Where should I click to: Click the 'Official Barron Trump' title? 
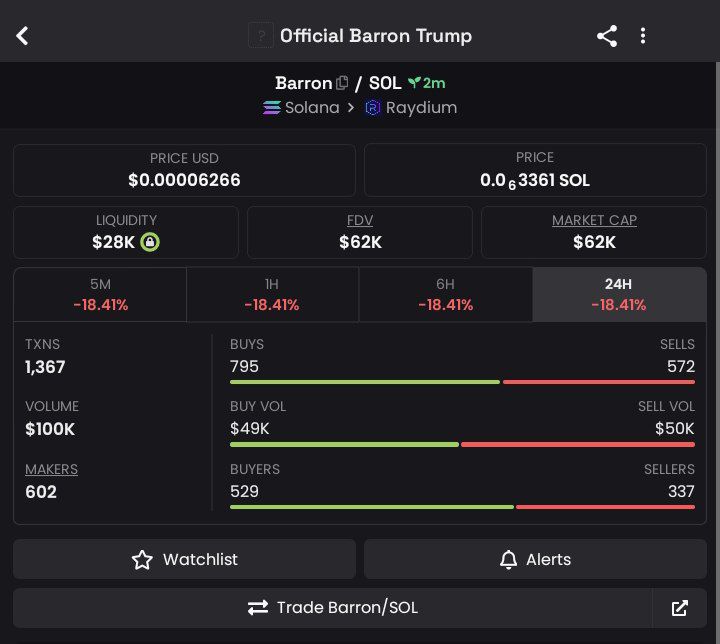pos(376,36)
